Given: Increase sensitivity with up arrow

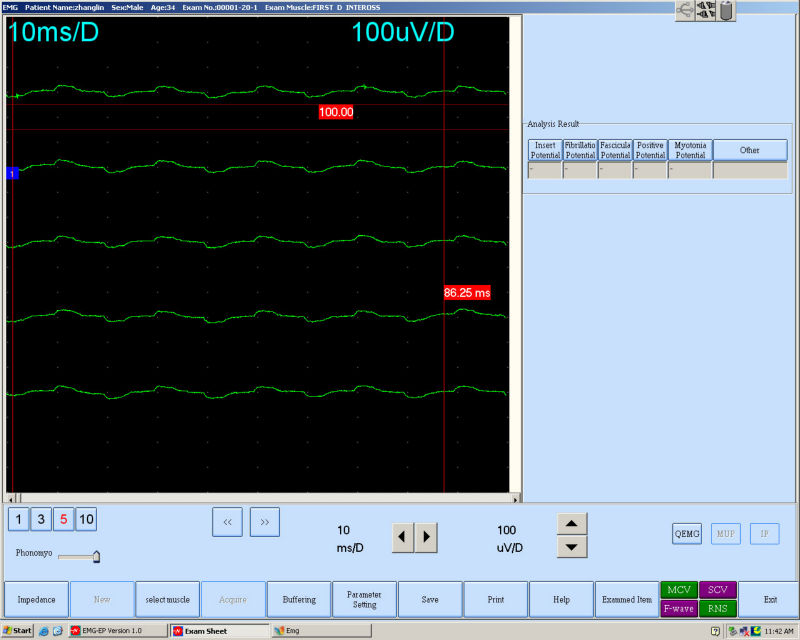Looking at the screenshot, I should coord(571,524).
